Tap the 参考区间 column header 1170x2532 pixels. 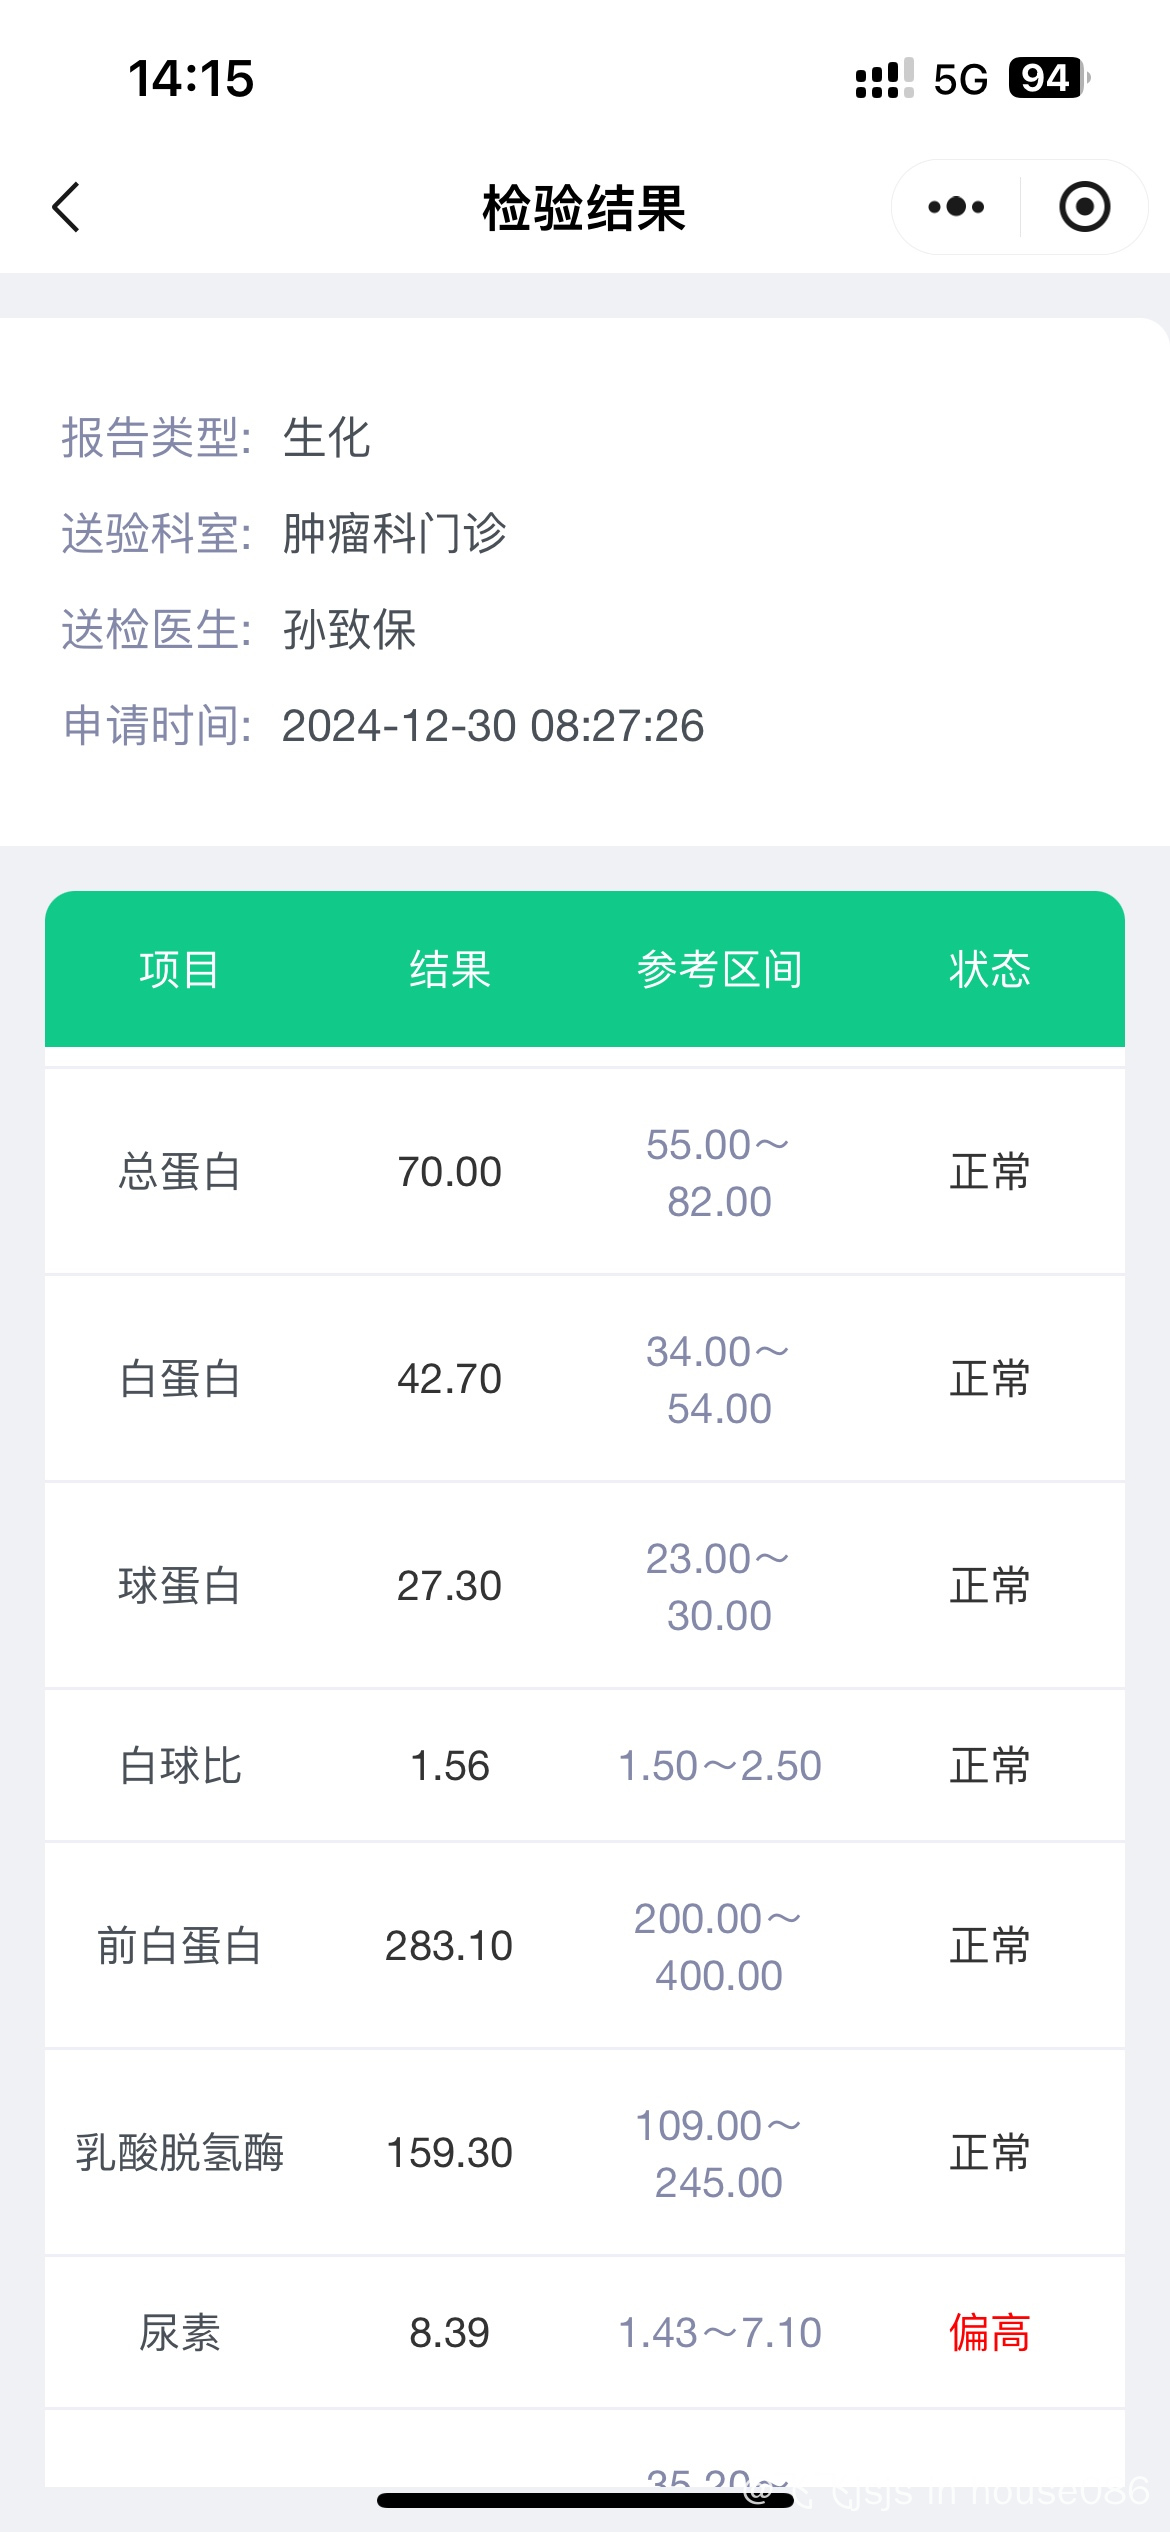[719, 970]
